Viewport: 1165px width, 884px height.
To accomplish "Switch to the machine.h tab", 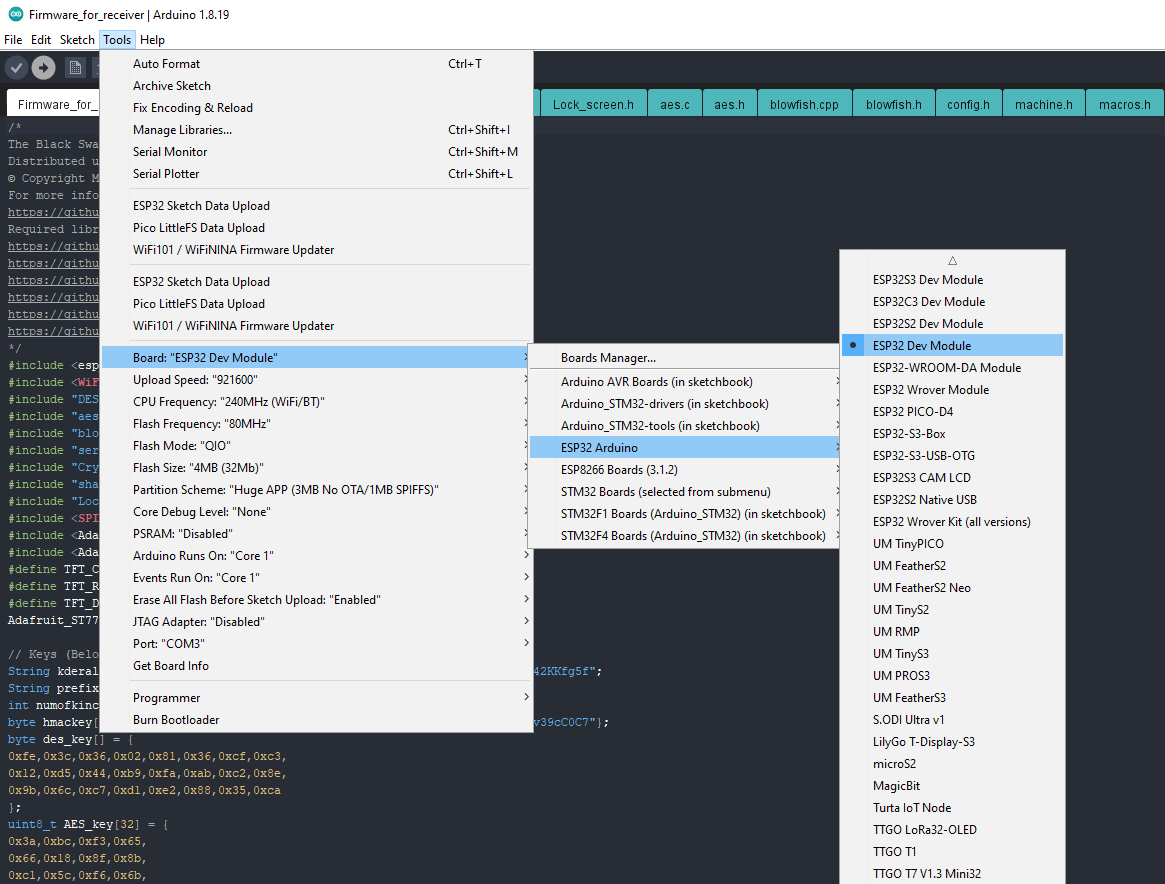I will pos(1044,105).
